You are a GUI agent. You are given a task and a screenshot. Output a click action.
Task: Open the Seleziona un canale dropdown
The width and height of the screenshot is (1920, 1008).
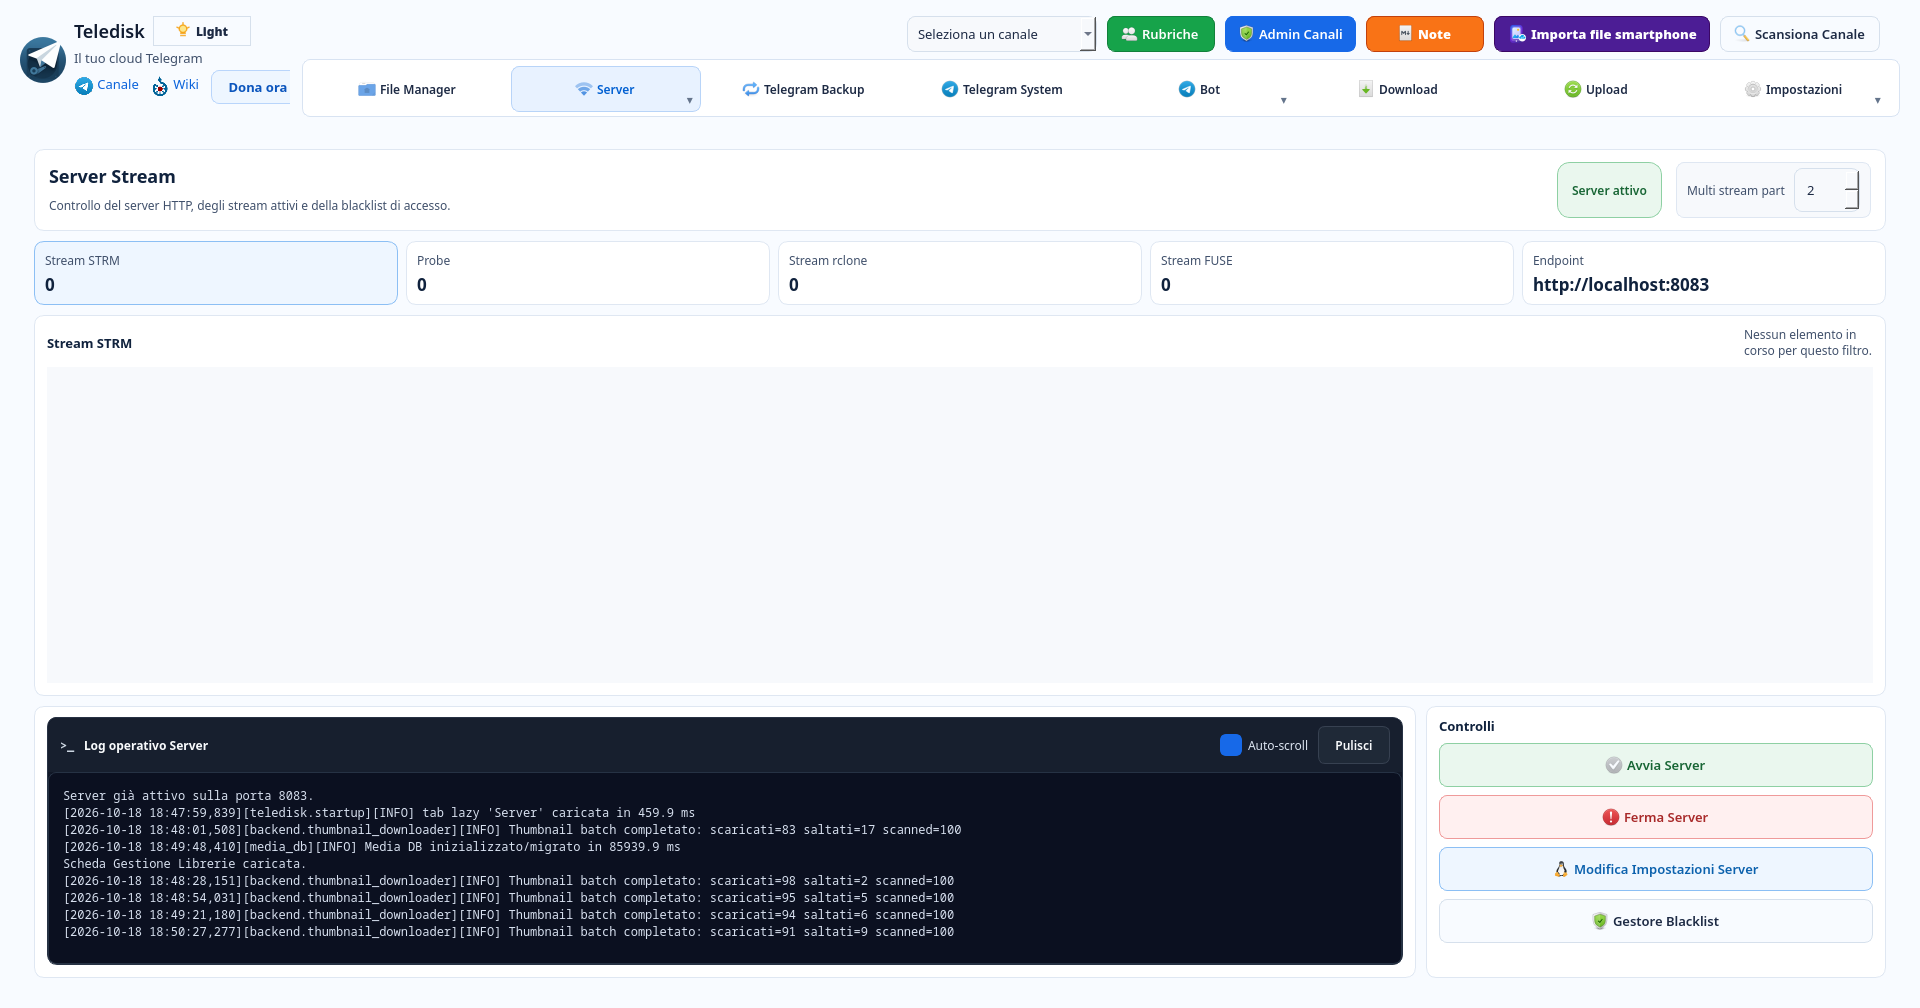[x=1001, y=34]
